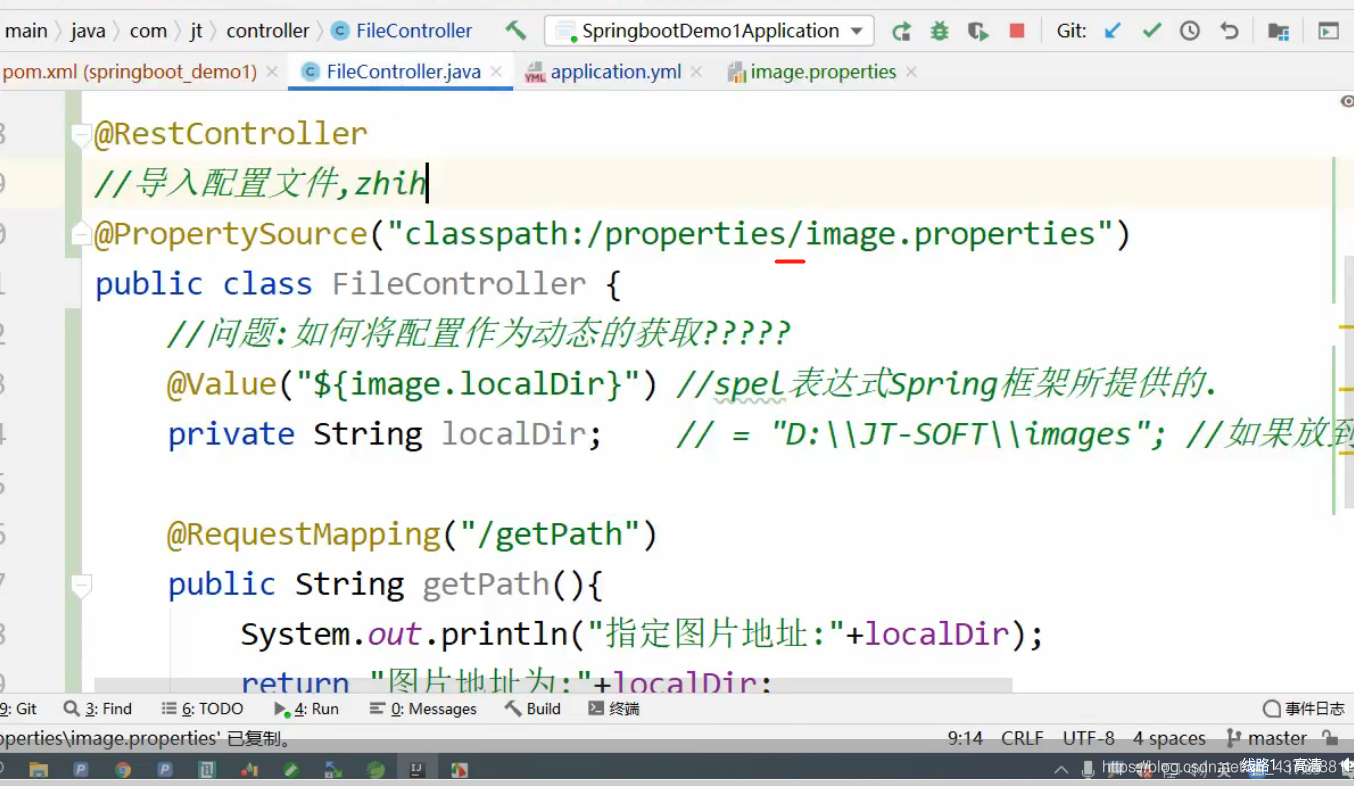Switch to image.properties tab
Image resolution: width=1354 pixels, height=786 pixels.
coord(822,72)
